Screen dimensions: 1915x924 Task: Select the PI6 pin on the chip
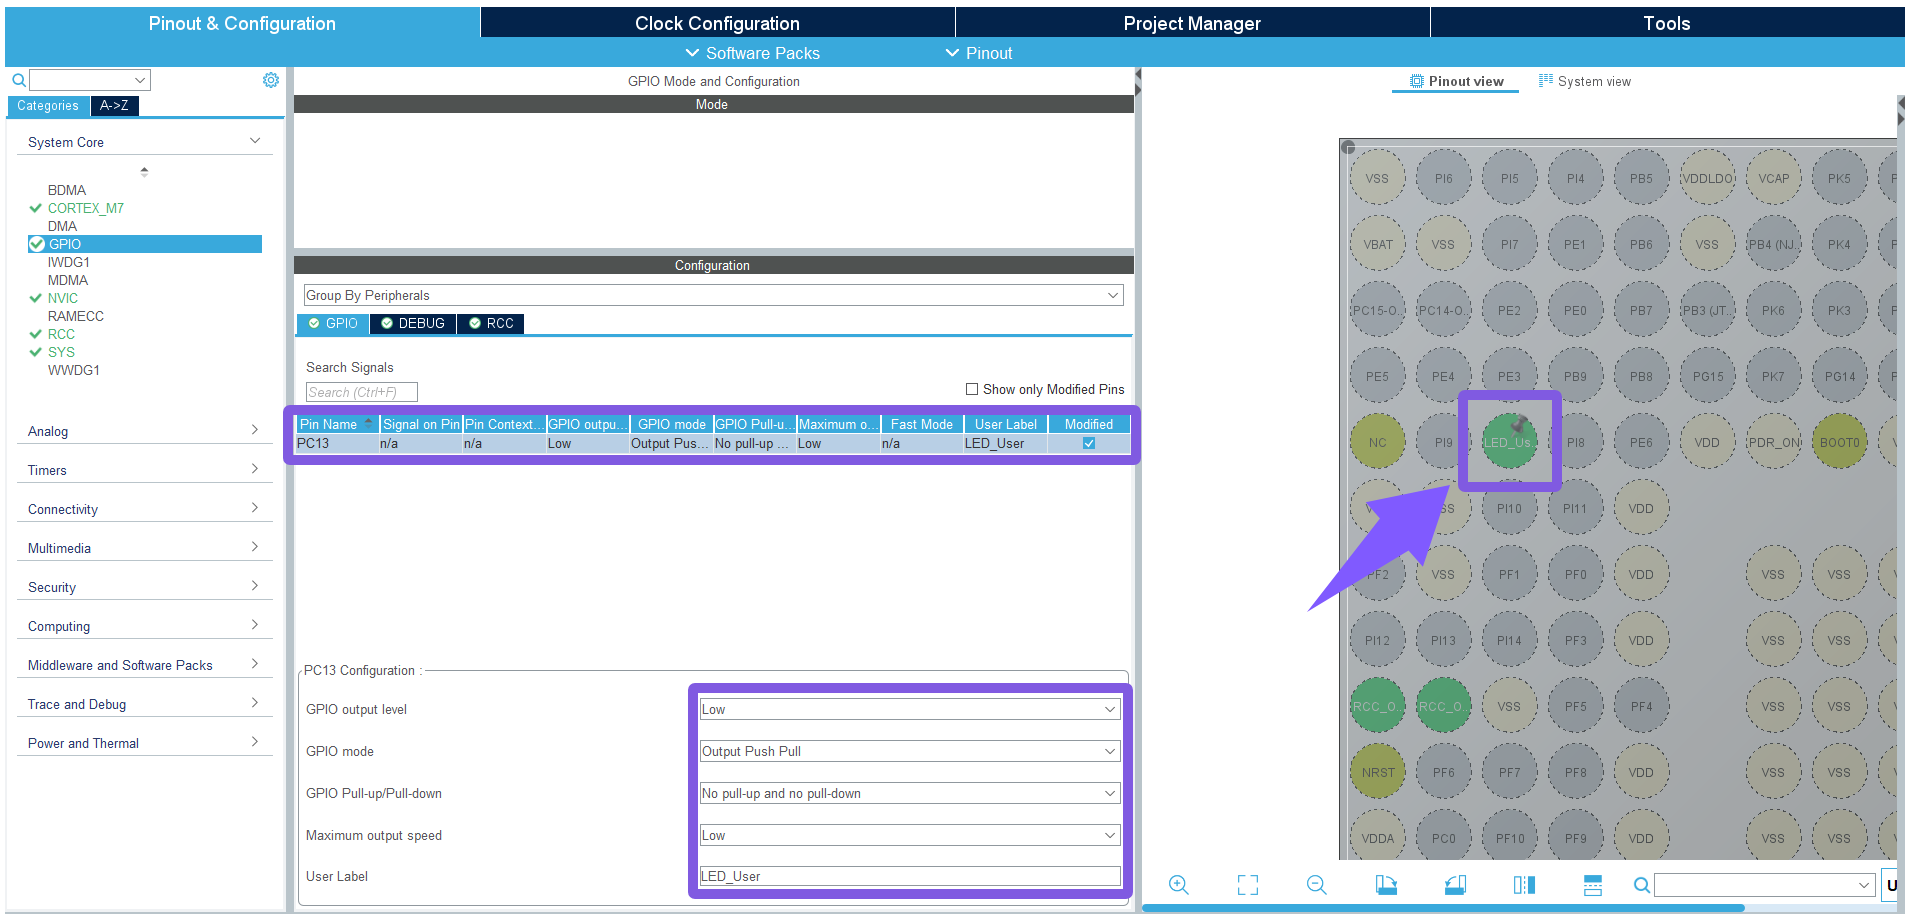1443,178
